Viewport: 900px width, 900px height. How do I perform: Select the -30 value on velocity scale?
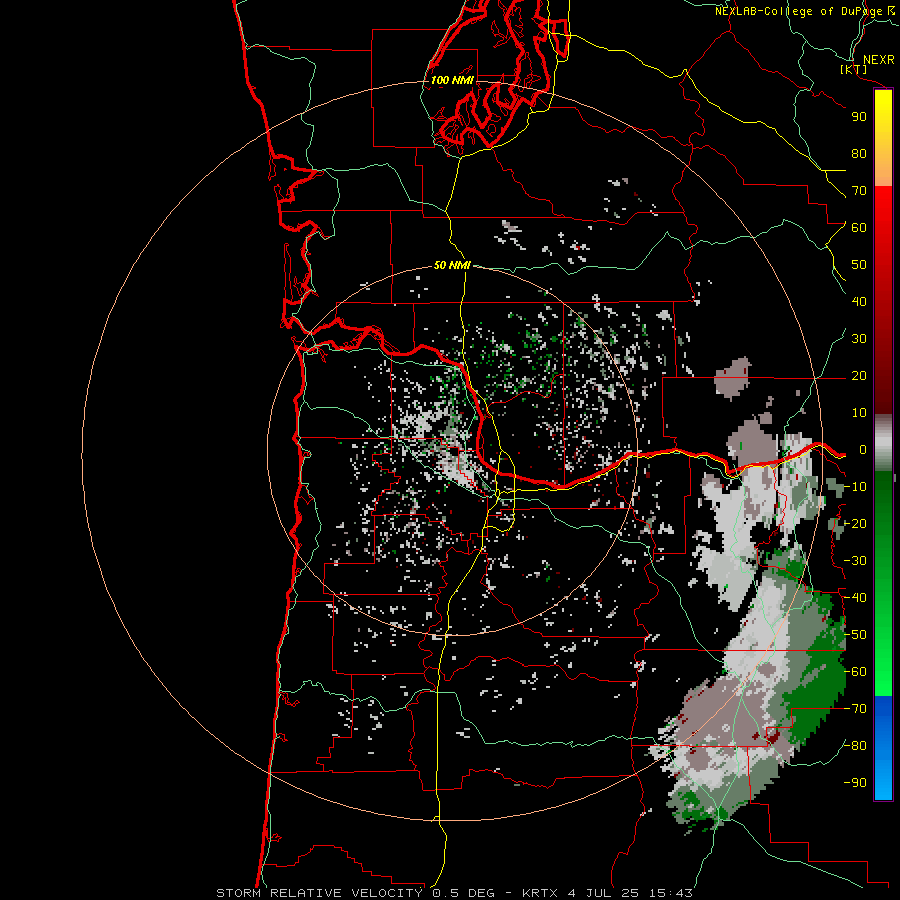click(855, 561)
